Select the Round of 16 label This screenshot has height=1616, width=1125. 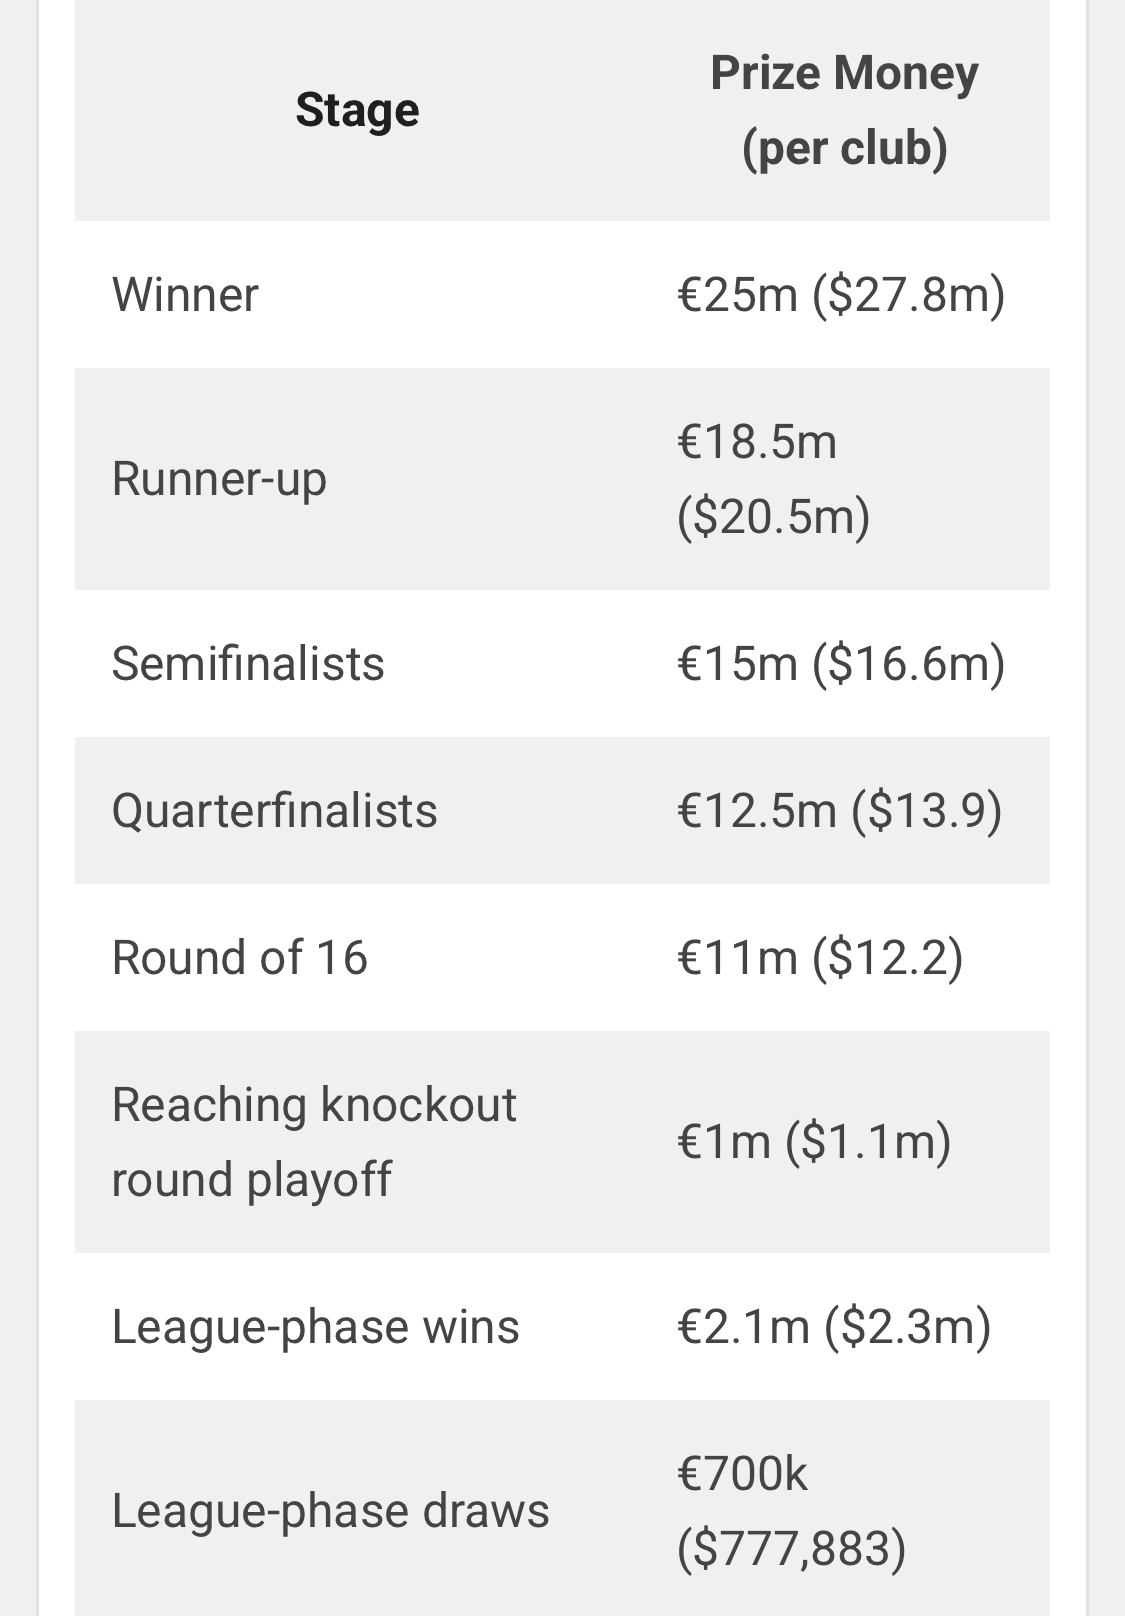coord(240,957)
